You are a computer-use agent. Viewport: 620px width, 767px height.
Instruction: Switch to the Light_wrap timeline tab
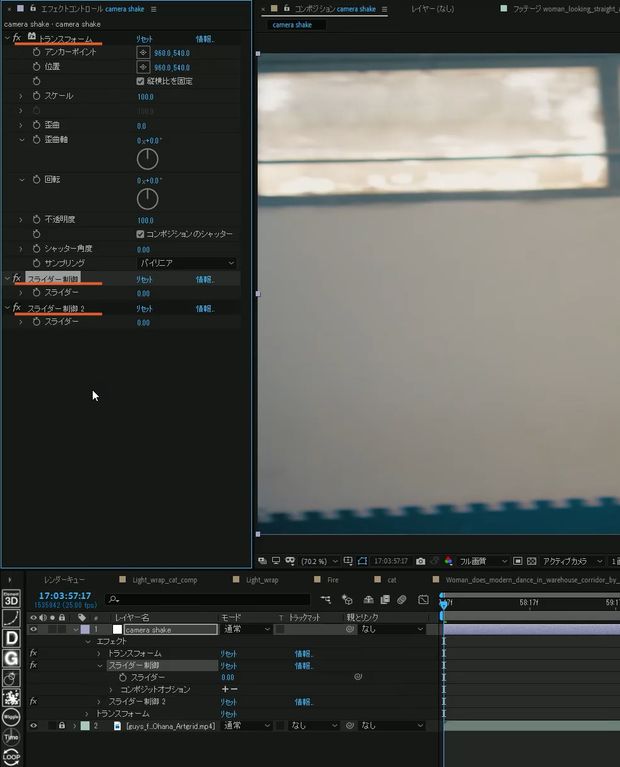tap(262, 580)
